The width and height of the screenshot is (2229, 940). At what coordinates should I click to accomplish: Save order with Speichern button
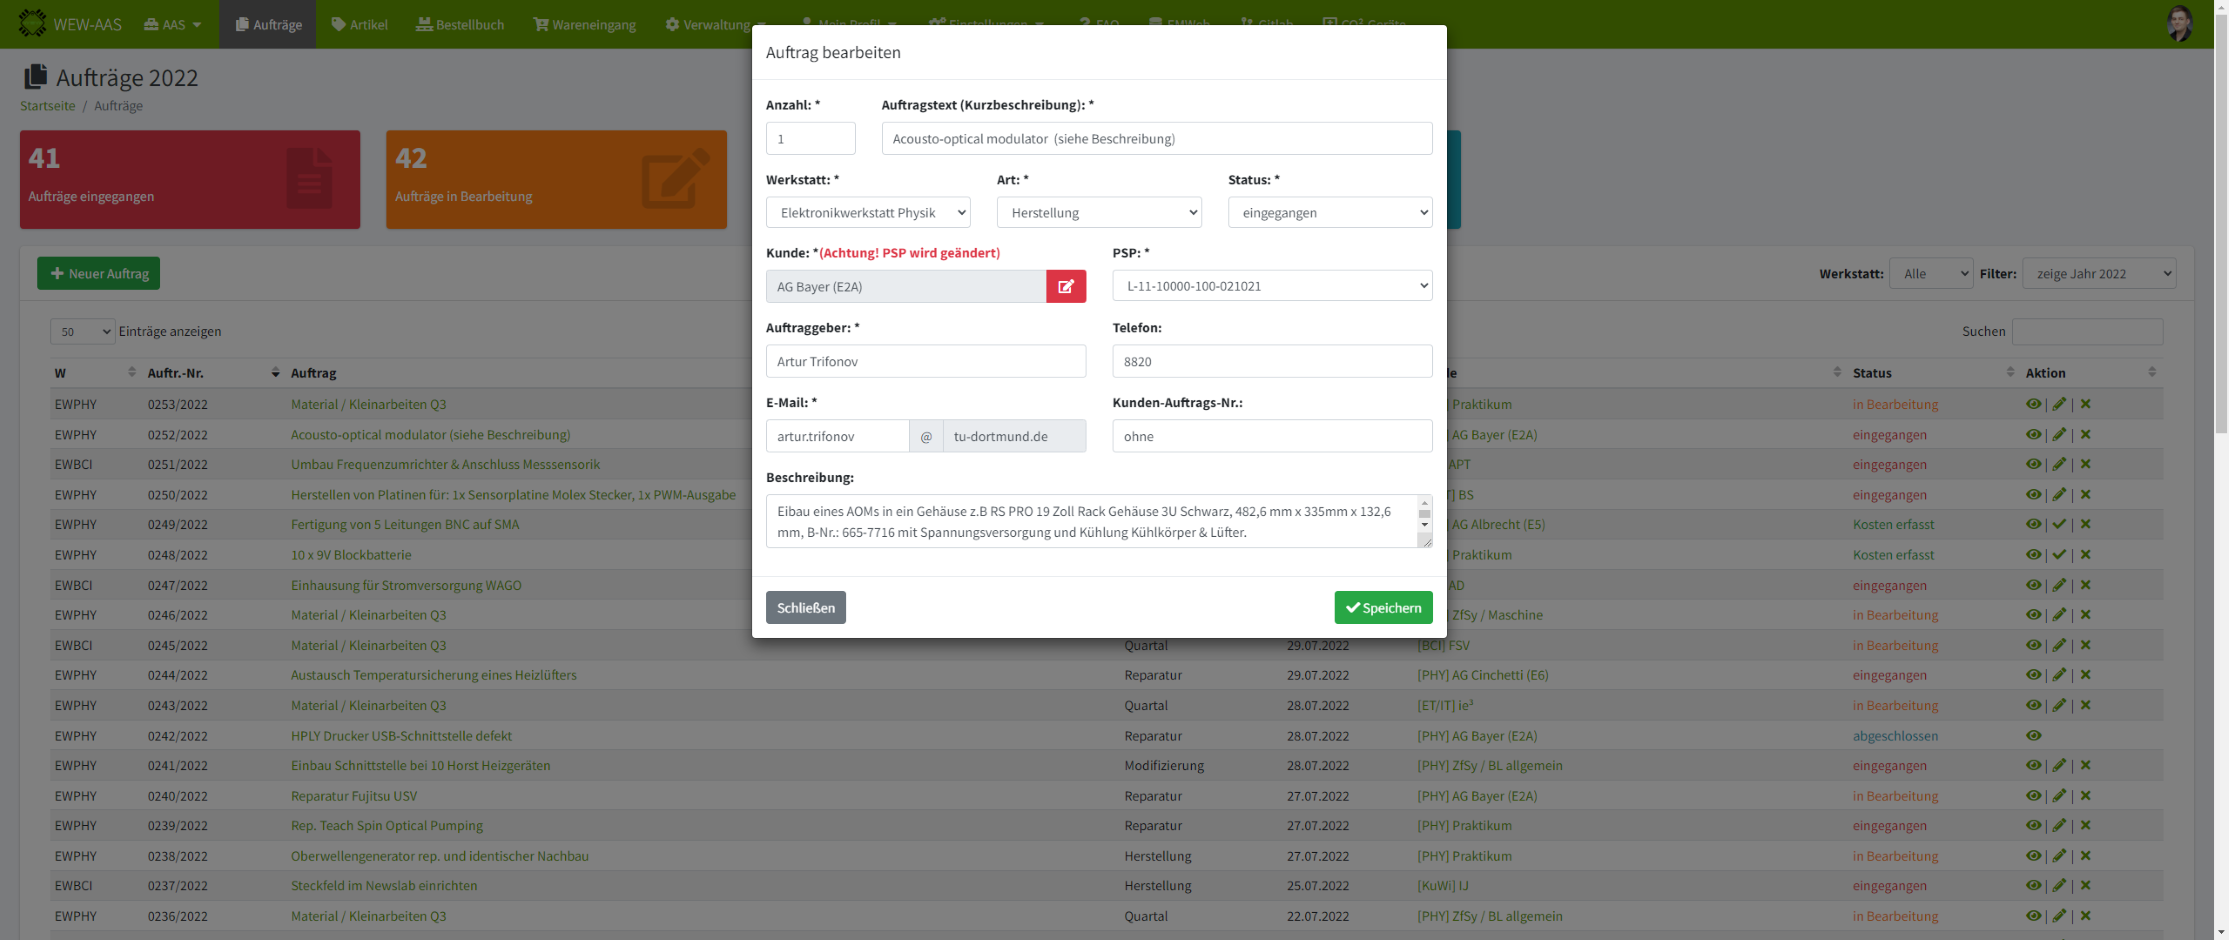click(1383, 608)
